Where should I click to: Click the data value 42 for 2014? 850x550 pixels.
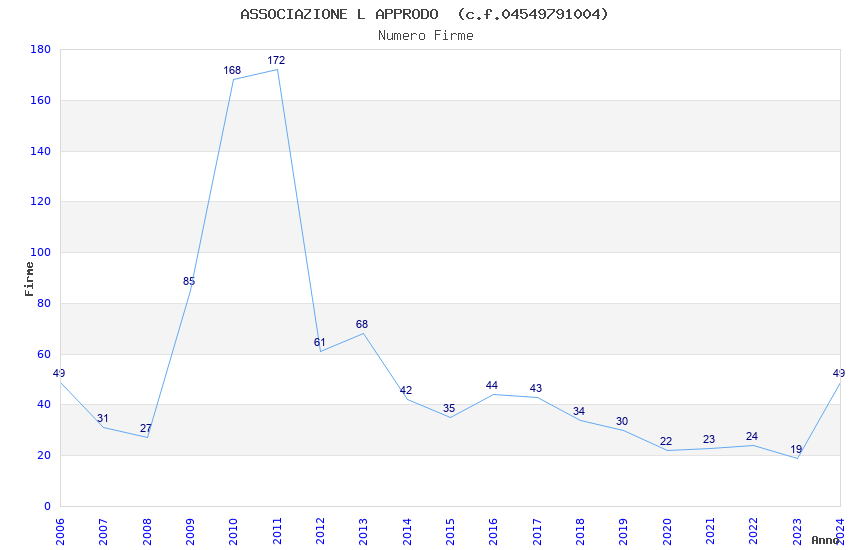406,391
